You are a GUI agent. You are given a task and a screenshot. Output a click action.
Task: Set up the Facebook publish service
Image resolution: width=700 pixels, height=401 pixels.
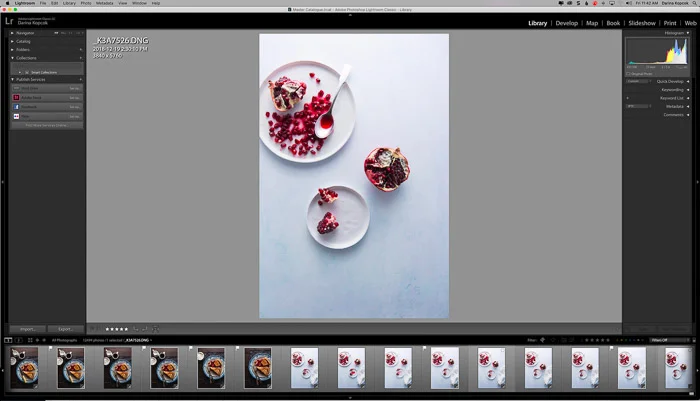pyautogui.click(x=75, y=107)
